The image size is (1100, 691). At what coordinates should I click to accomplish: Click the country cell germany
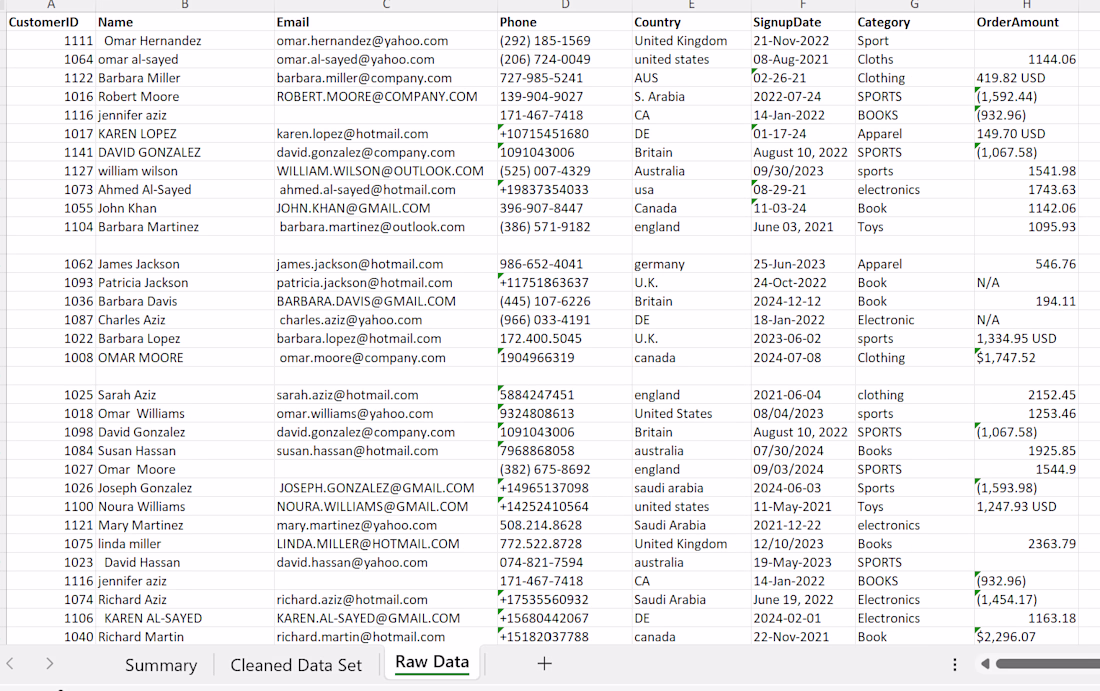(x=691, y=264)
